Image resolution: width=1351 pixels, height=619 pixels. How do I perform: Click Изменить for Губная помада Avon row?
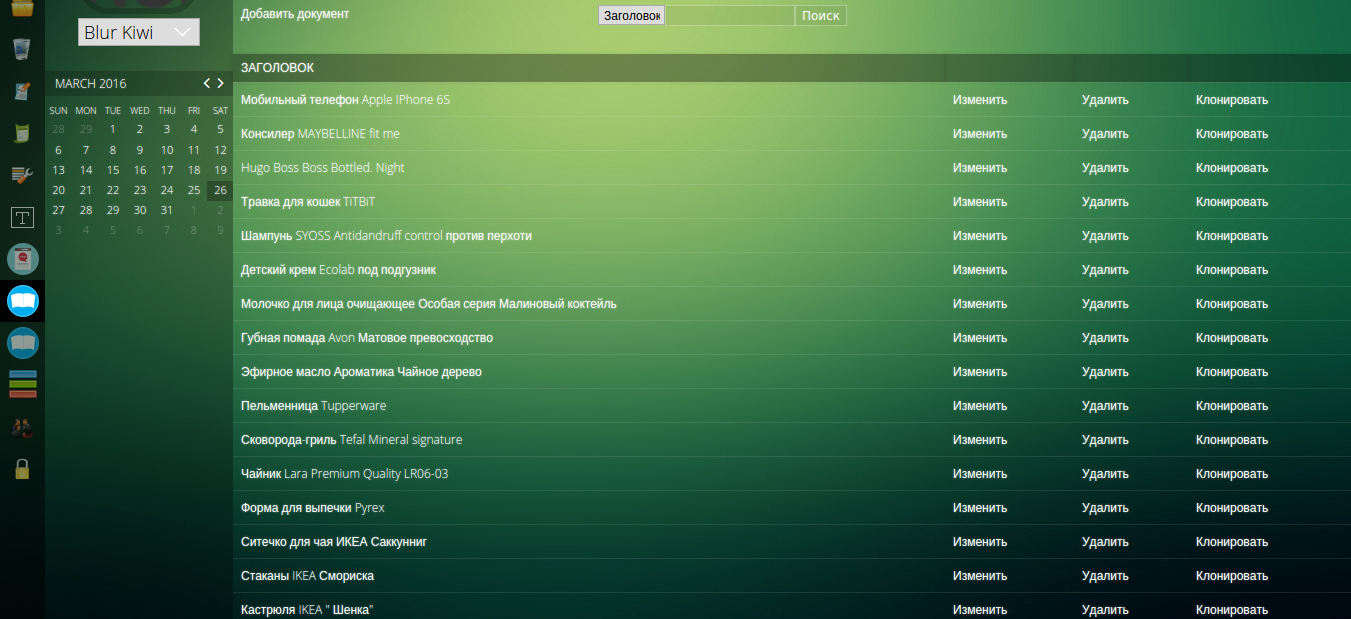pyautogui.click(x=980, y=338)
